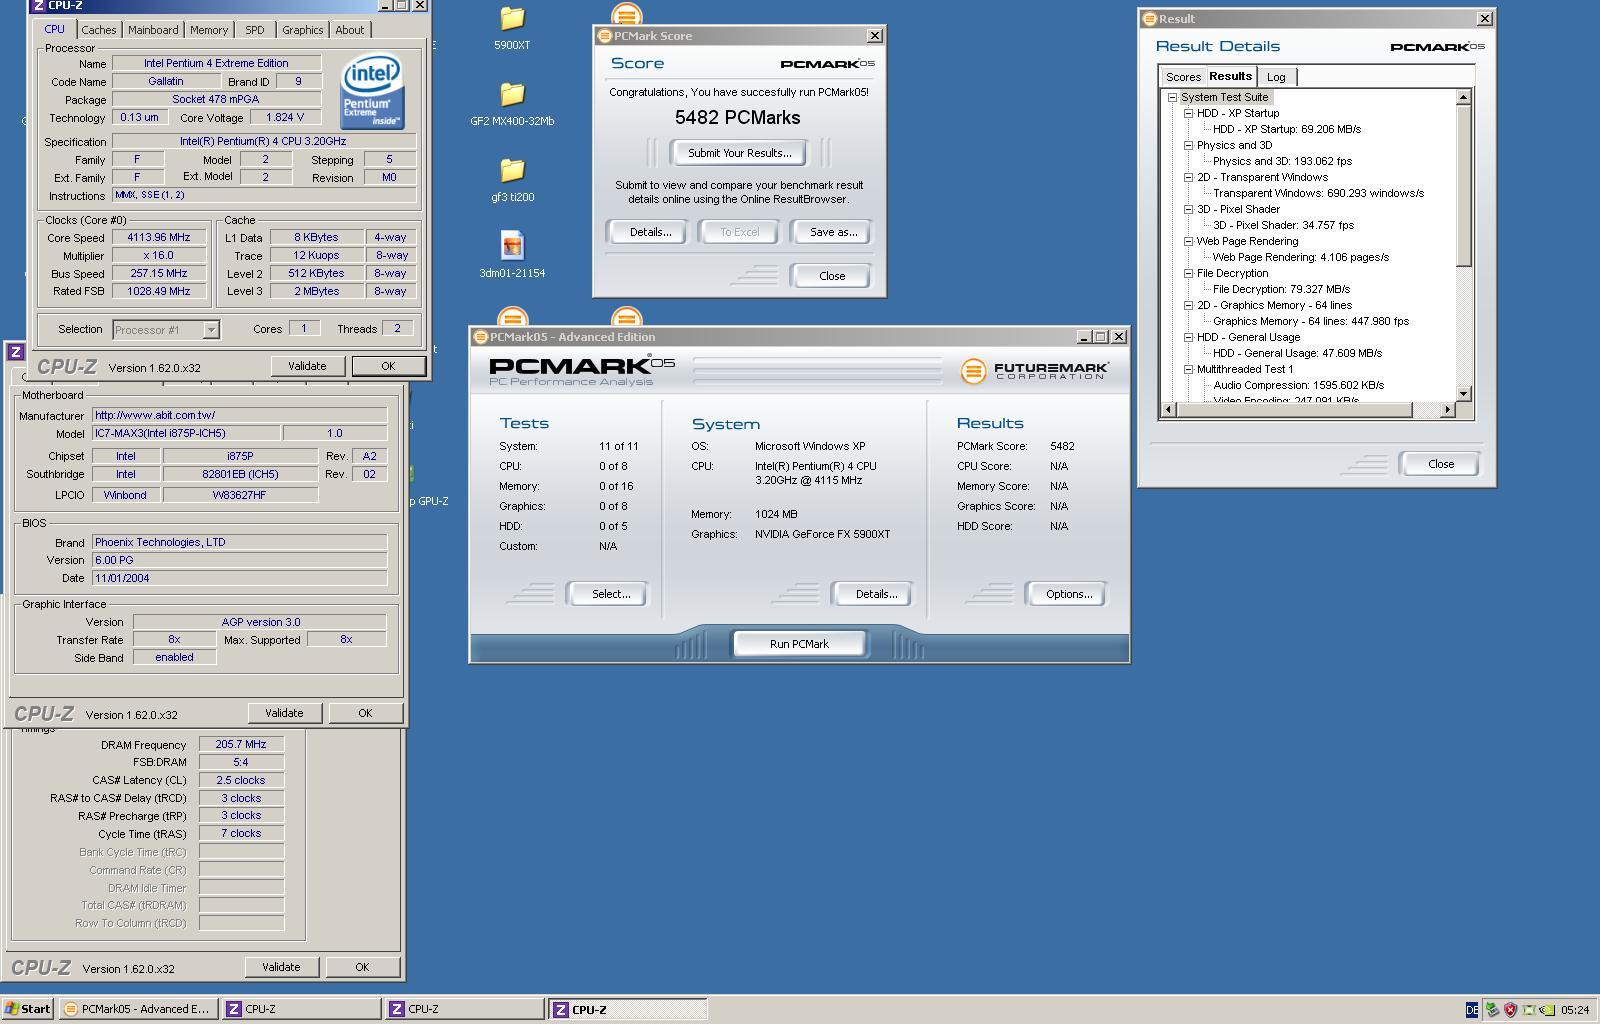Collapse the 3D - Pixel Shader node
The width and height of the screenshot is (1600, 1024).
[1188, 209]
